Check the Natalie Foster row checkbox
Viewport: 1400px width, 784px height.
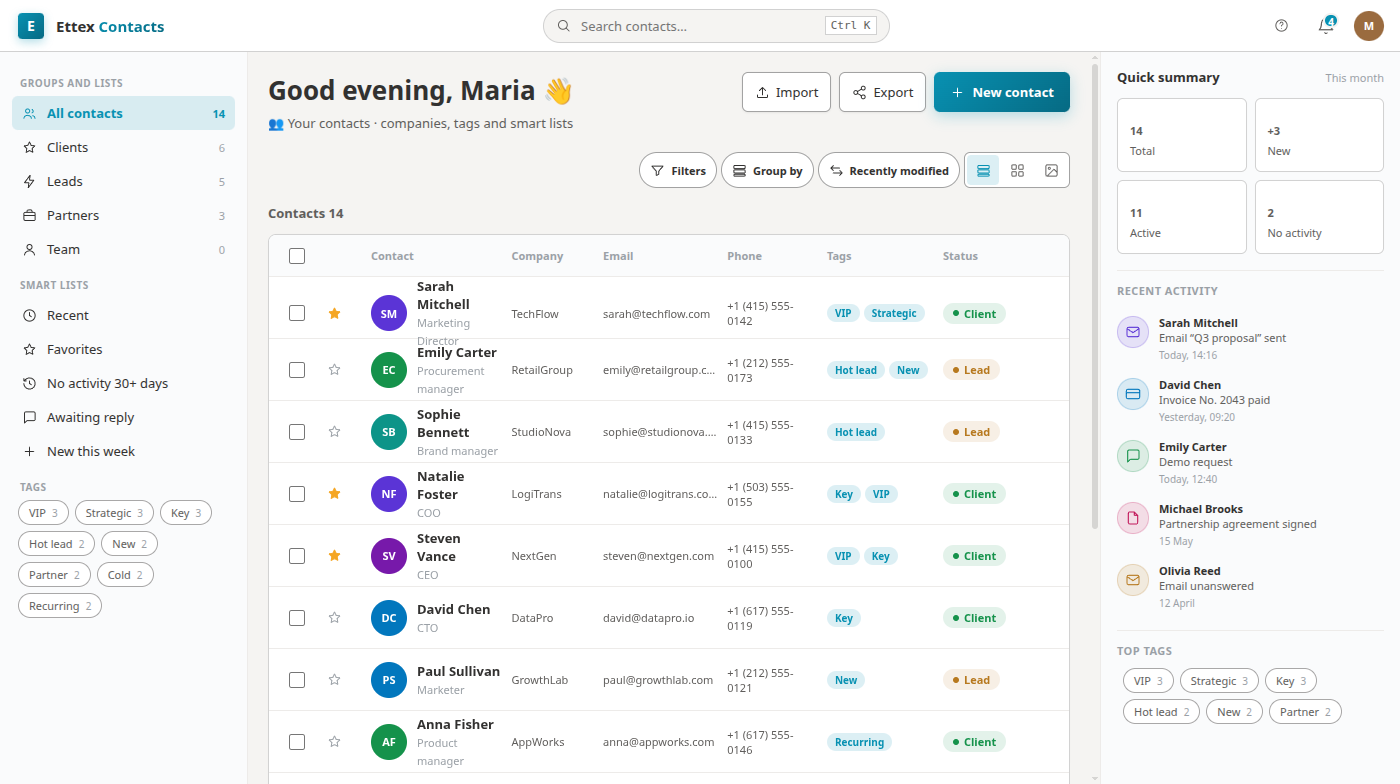click(297, 494)
